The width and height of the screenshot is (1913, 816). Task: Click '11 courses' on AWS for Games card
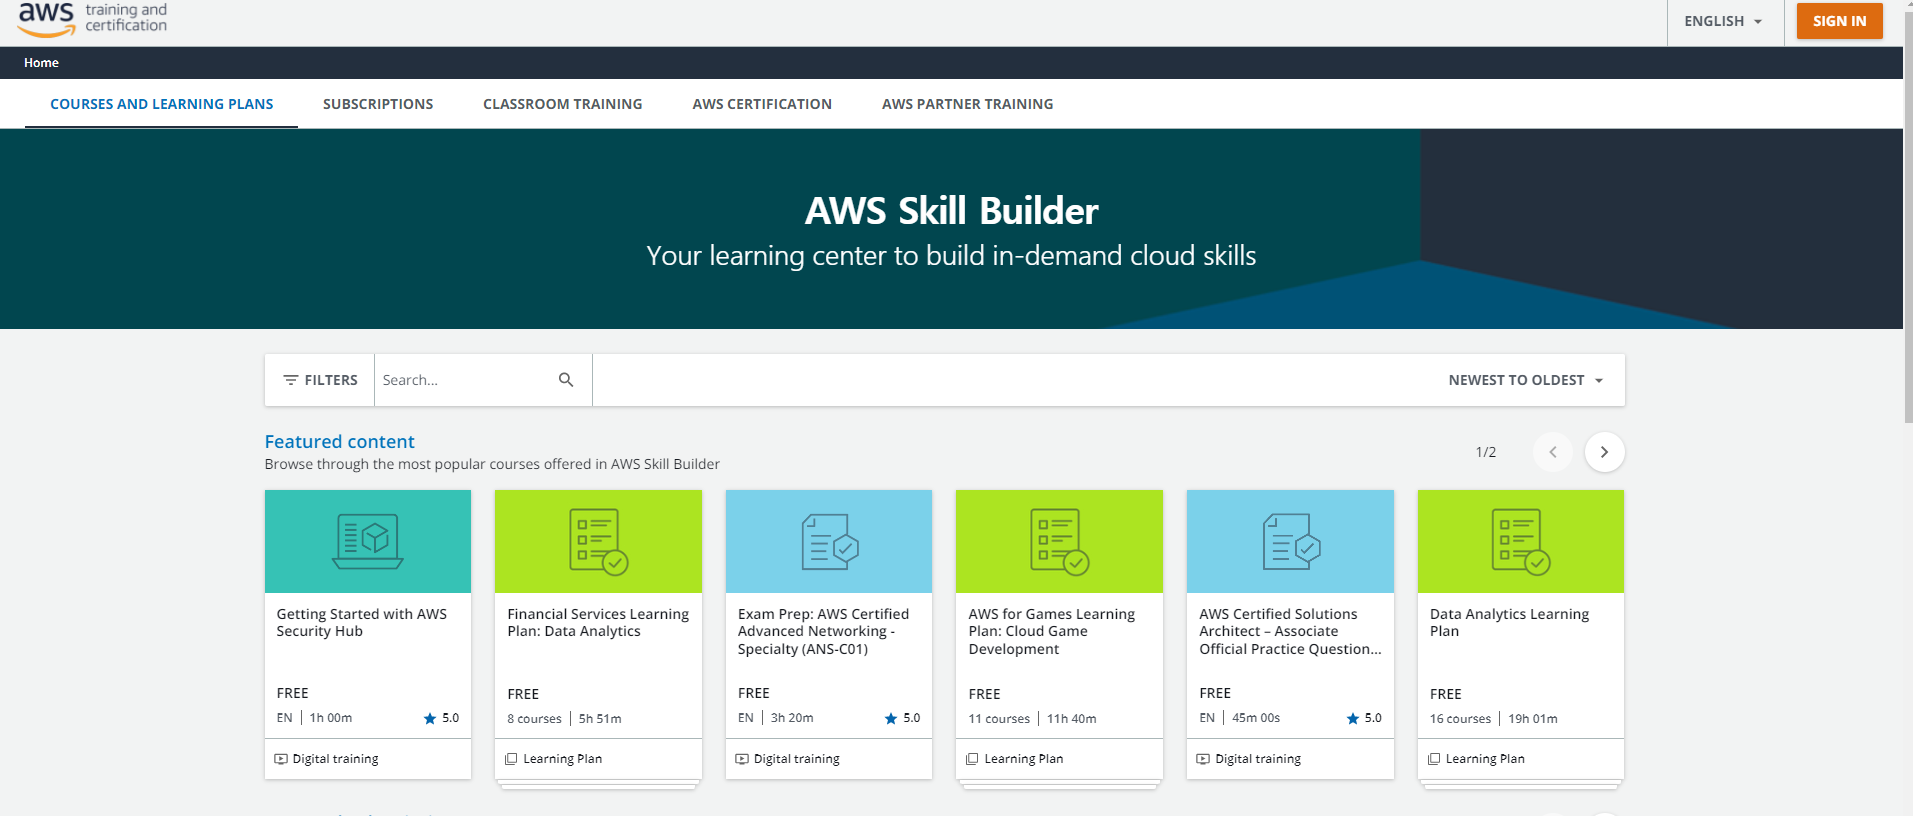click(999, 719)
